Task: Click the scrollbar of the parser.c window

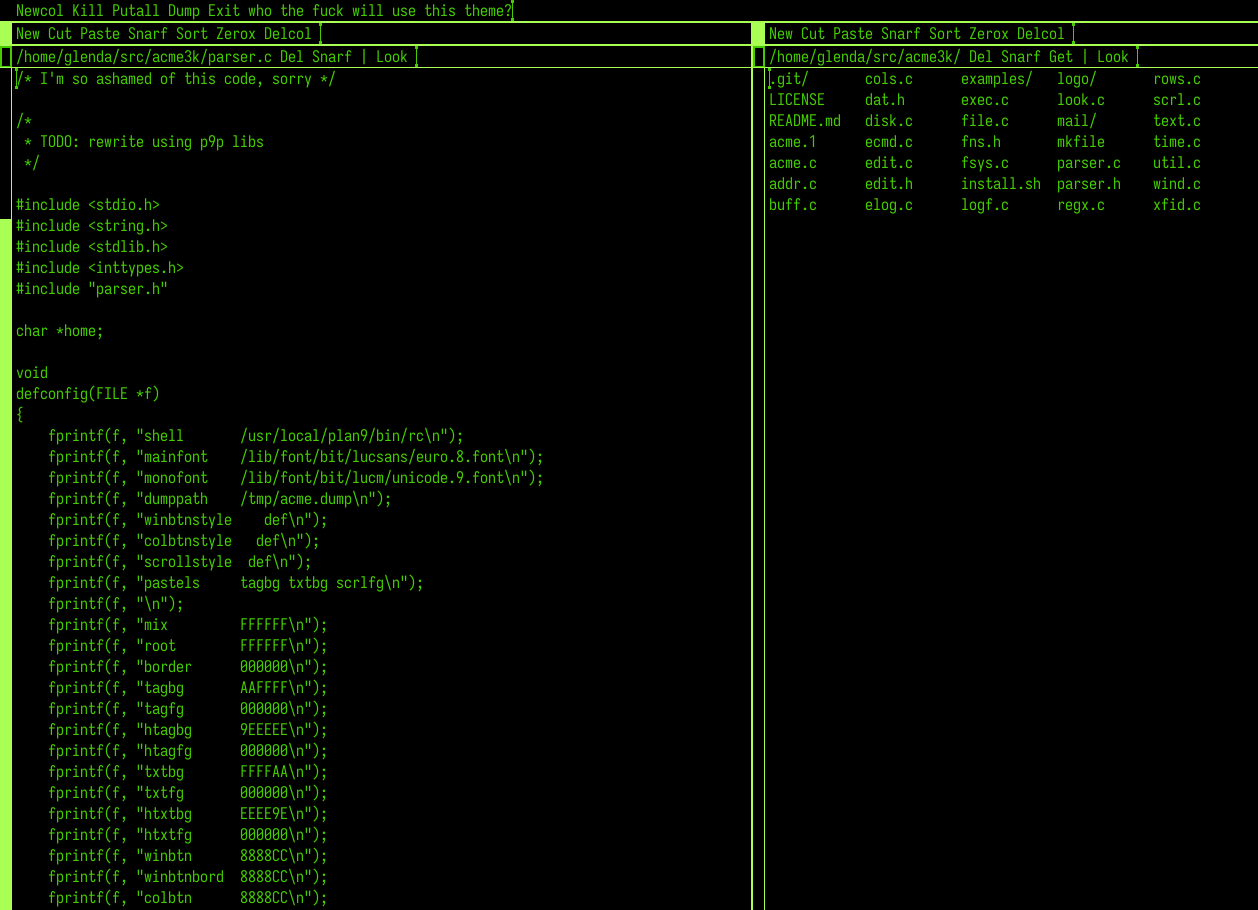Action: click(5, 489)
